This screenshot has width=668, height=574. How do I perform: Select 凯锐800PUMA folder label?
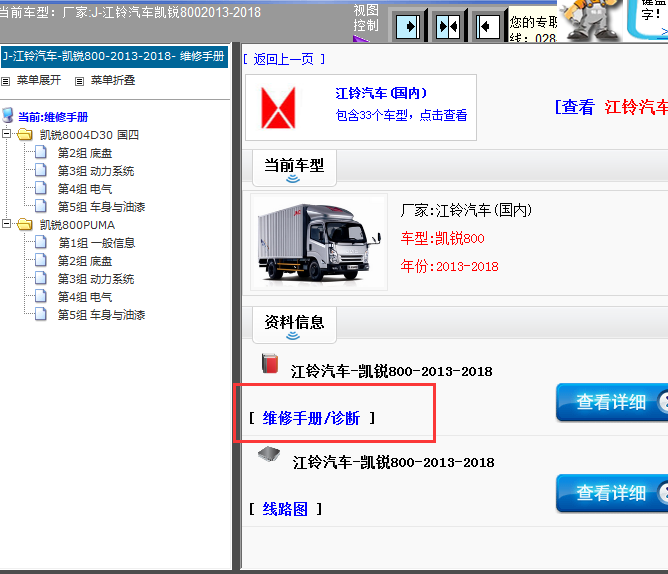point(77,225)
